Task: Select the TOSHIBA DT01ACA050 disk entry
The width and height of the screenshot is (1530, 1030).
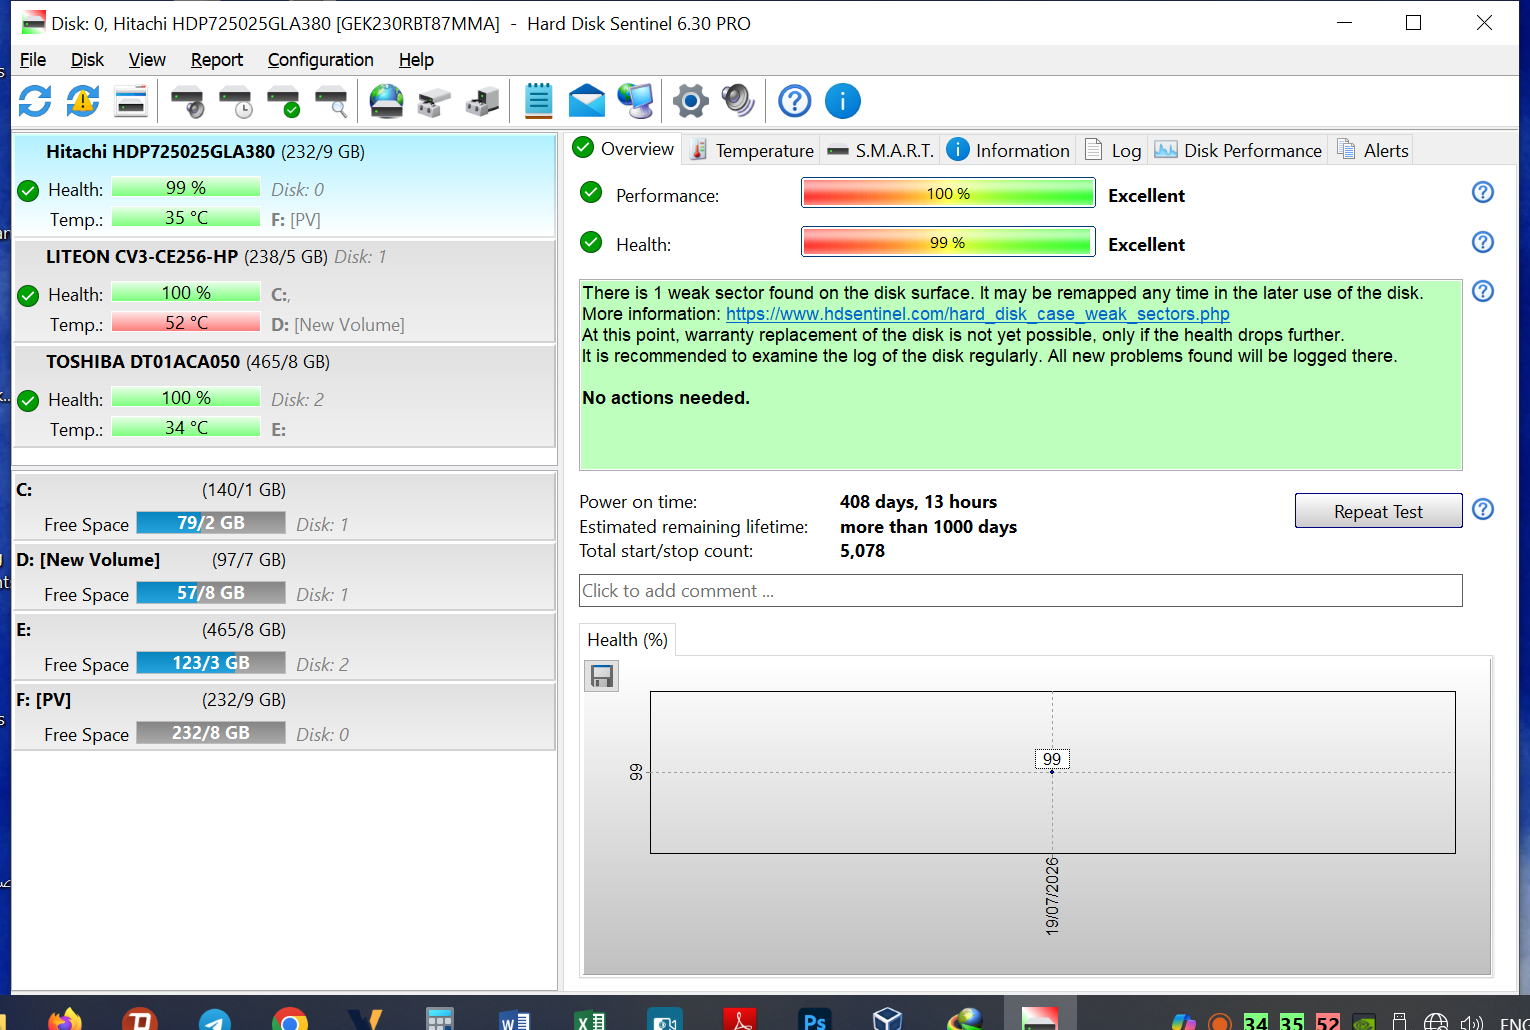Action: (285, 396)
